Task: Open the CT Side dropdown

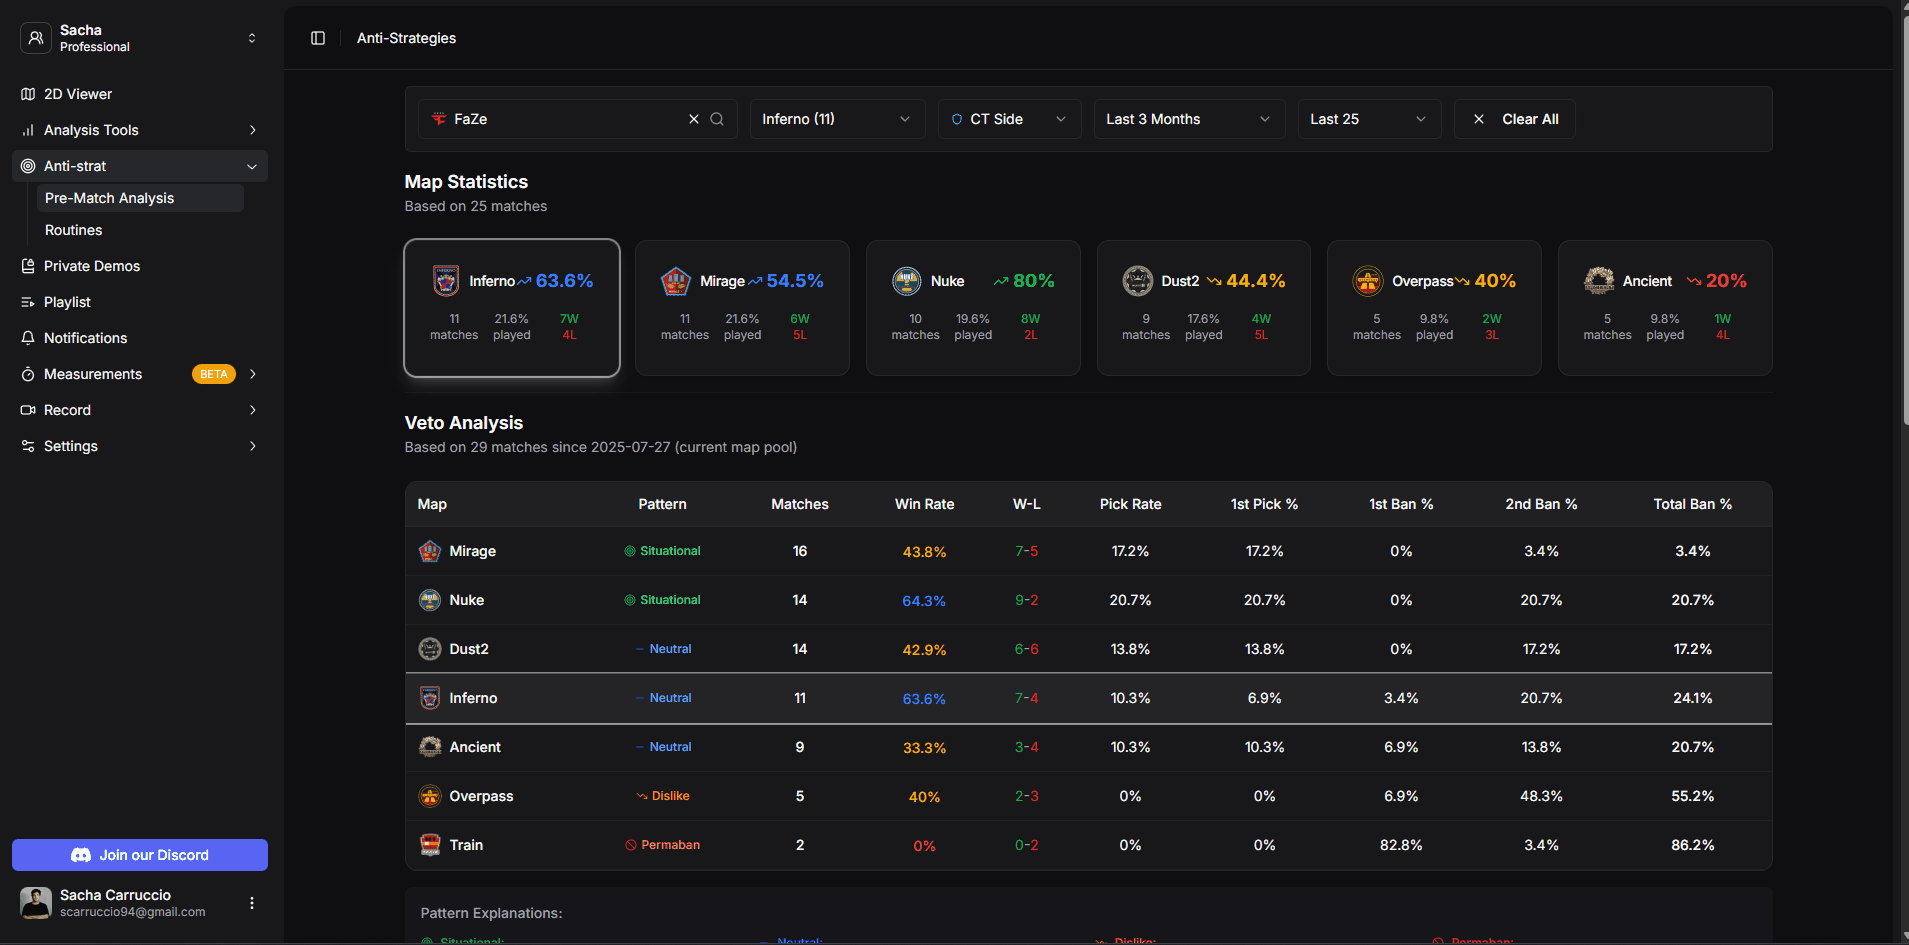Action: 1008,119
